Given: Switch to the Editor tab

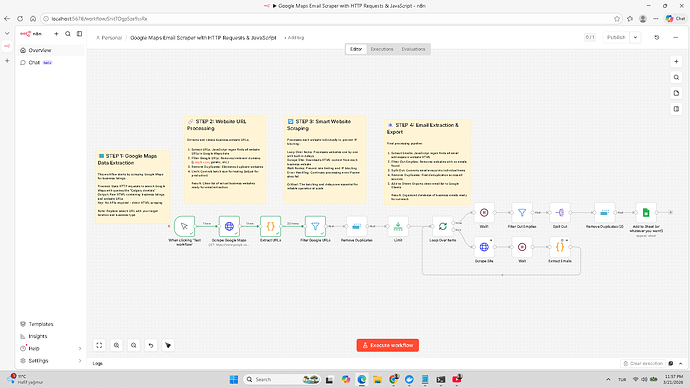Looking at the screenshot, I should point(356,49).
